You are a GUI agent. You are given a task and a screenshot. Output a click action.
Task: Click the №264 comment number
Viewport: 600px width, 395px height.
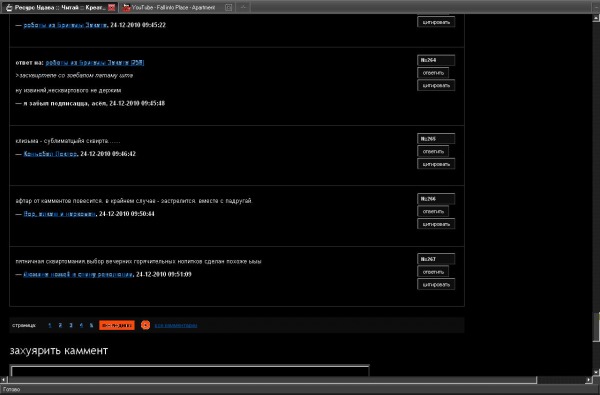(436, 60)
